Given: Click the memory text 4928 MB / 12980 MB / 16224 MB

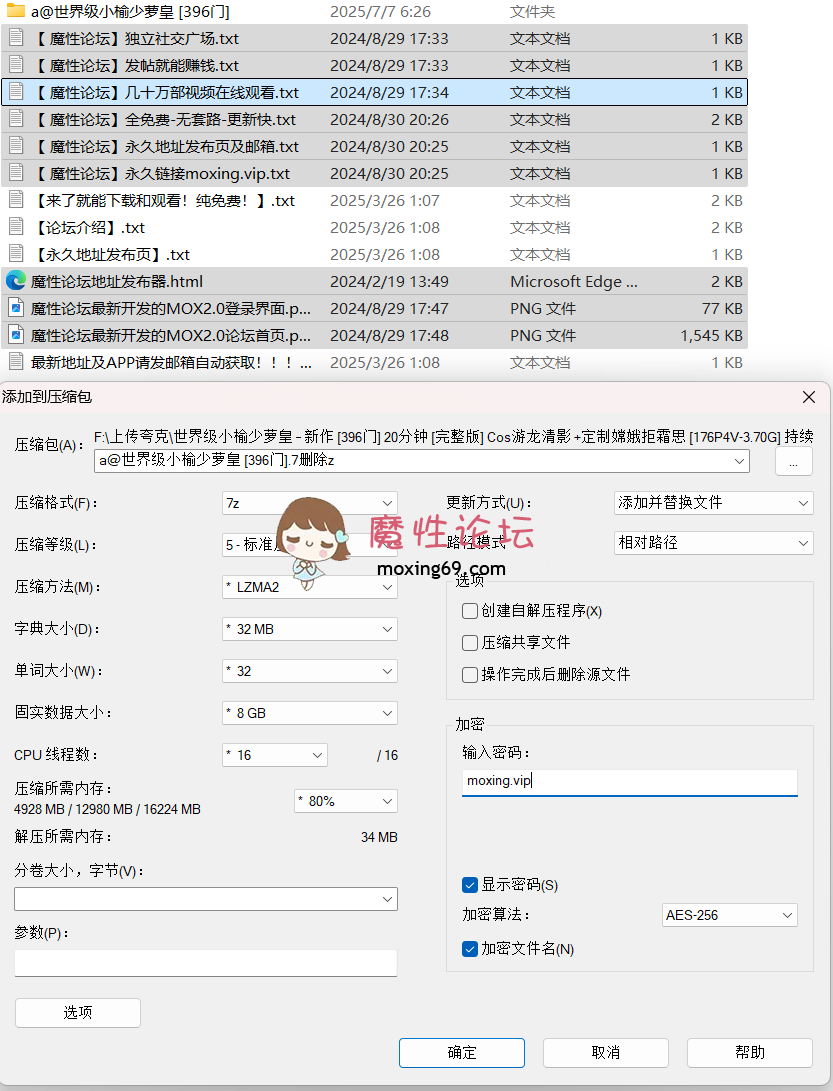Looking at the screenshot, I should [x=107, y=810].
